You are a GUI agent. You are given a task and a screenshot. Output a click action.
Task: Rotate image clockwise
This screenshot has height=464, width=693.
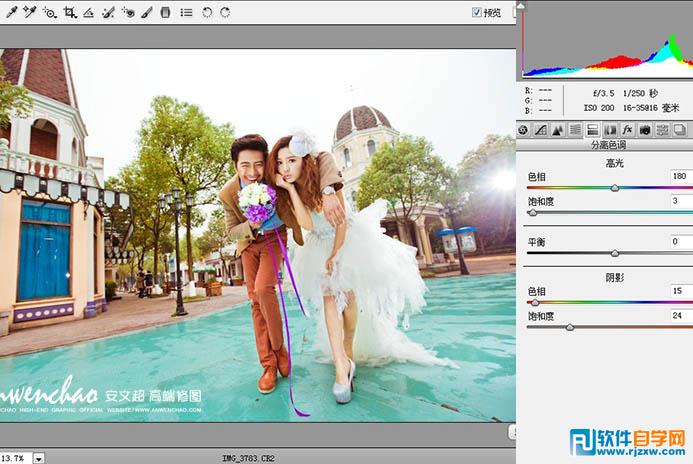point(225,13)
